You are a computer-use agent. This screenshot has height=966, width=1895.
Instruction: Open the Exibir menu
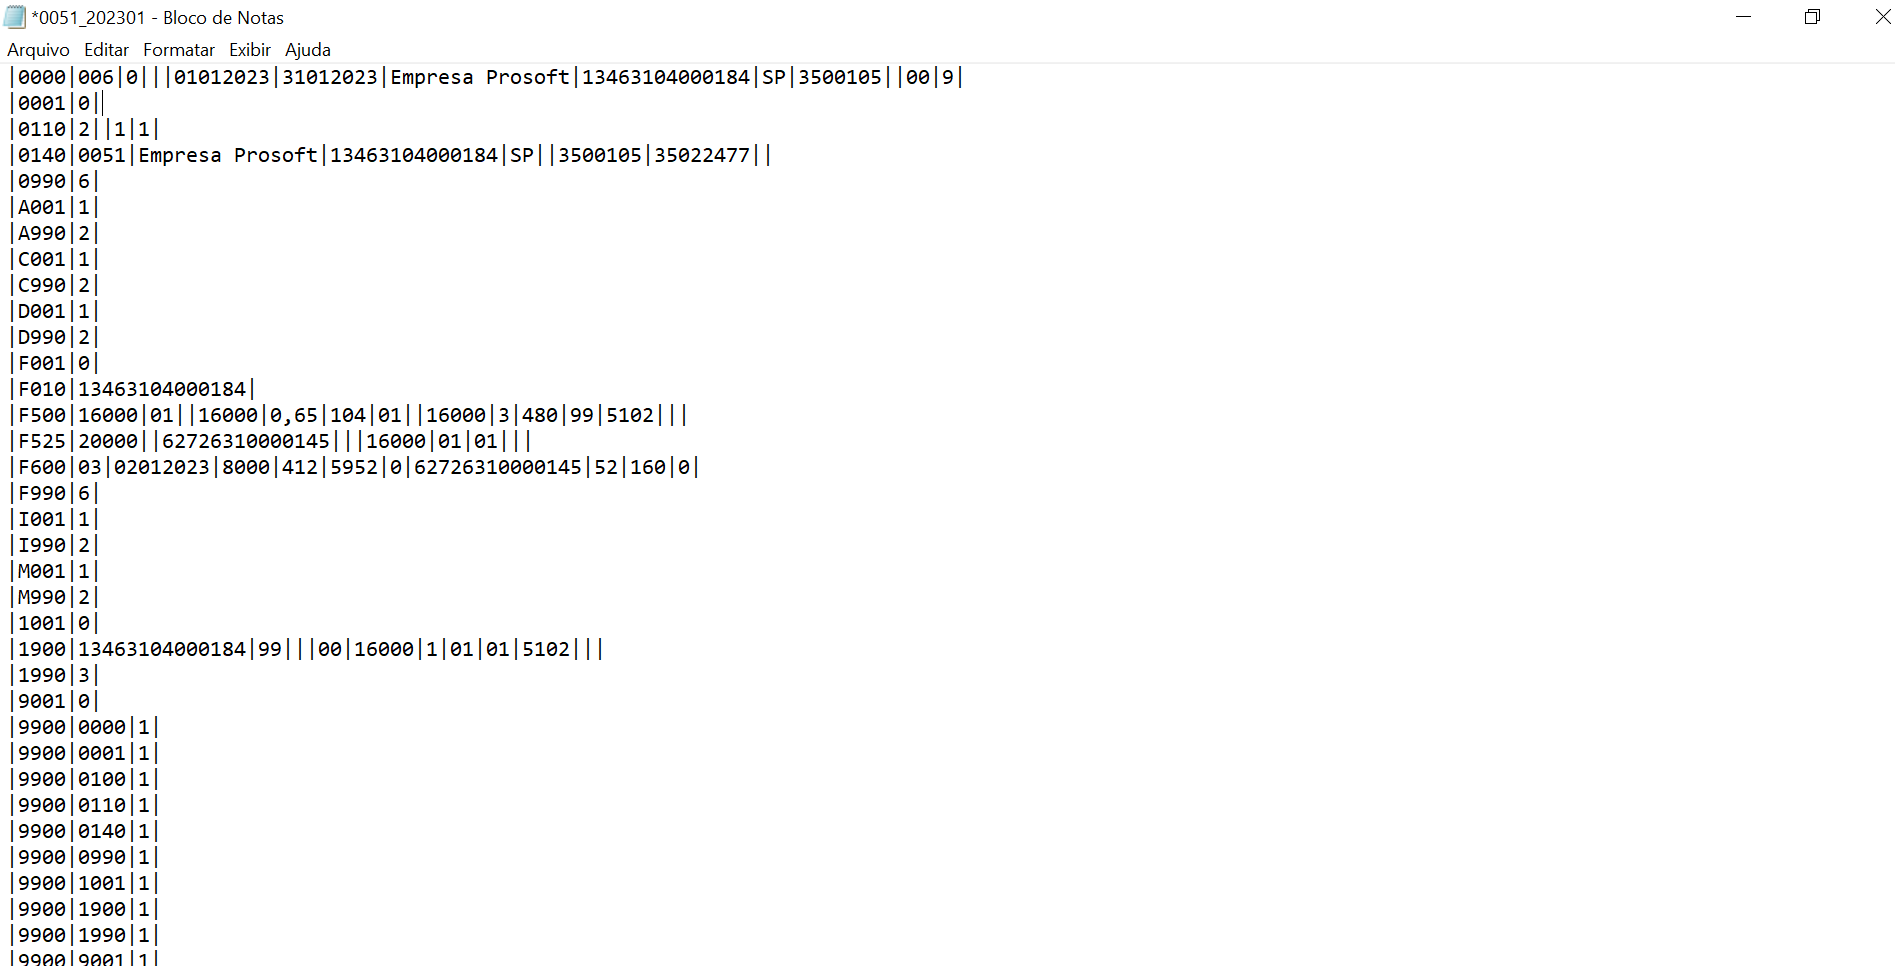(x=250, y=50)
